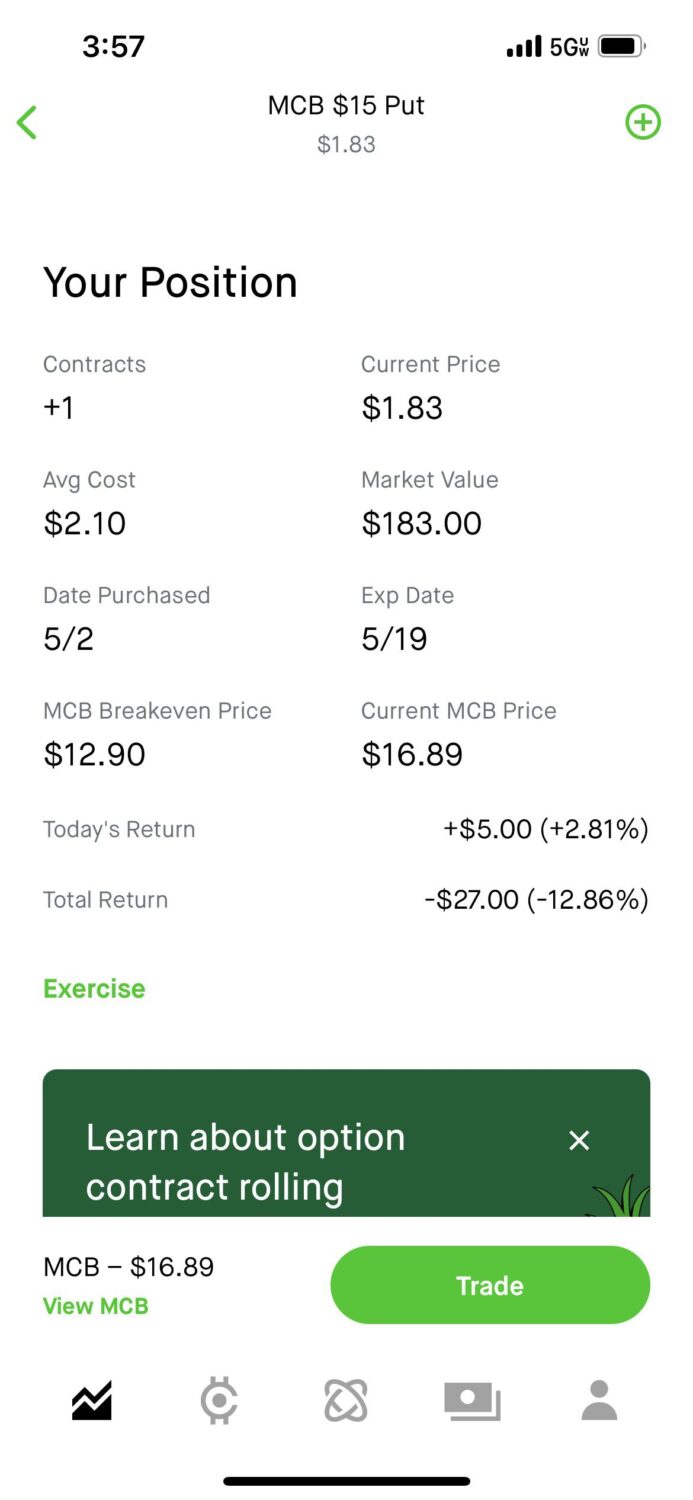
Task: Tap the cellular signal bars icon
Action: 524,47
